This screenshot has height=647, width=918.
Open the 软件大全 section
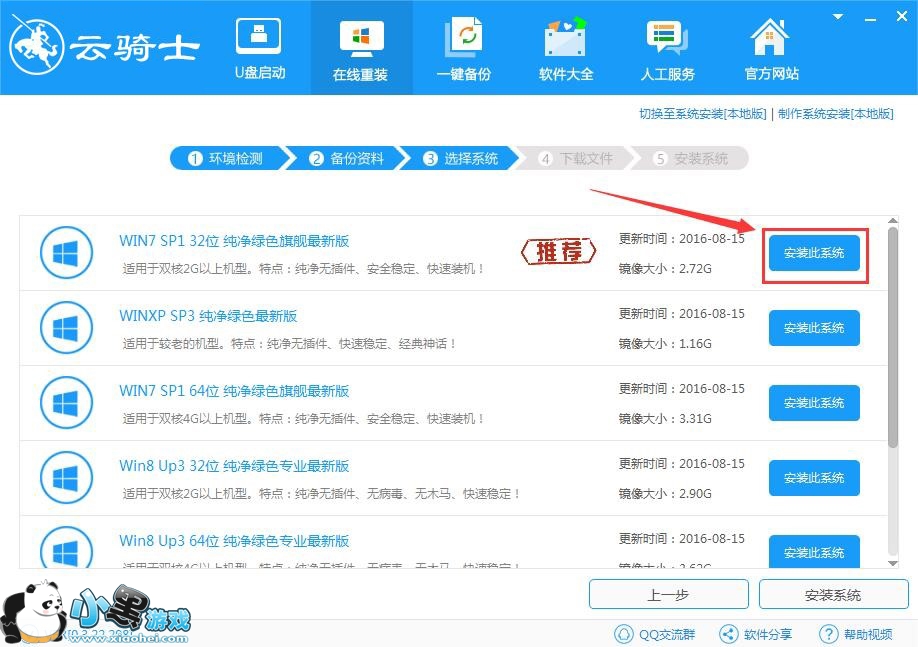click(x=566, y=49)
